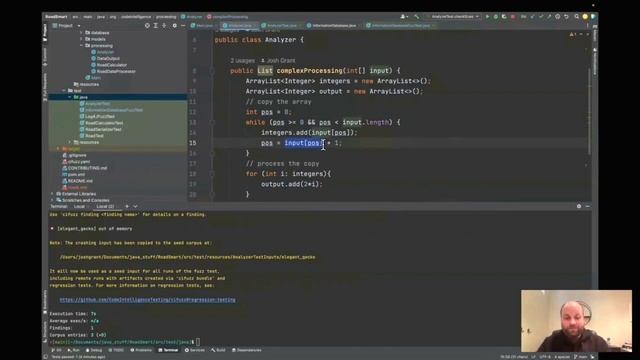Open the Project panel gear options
Viewport: 640px width, 360px height.
pyautogui.click(x=175, y=26)
